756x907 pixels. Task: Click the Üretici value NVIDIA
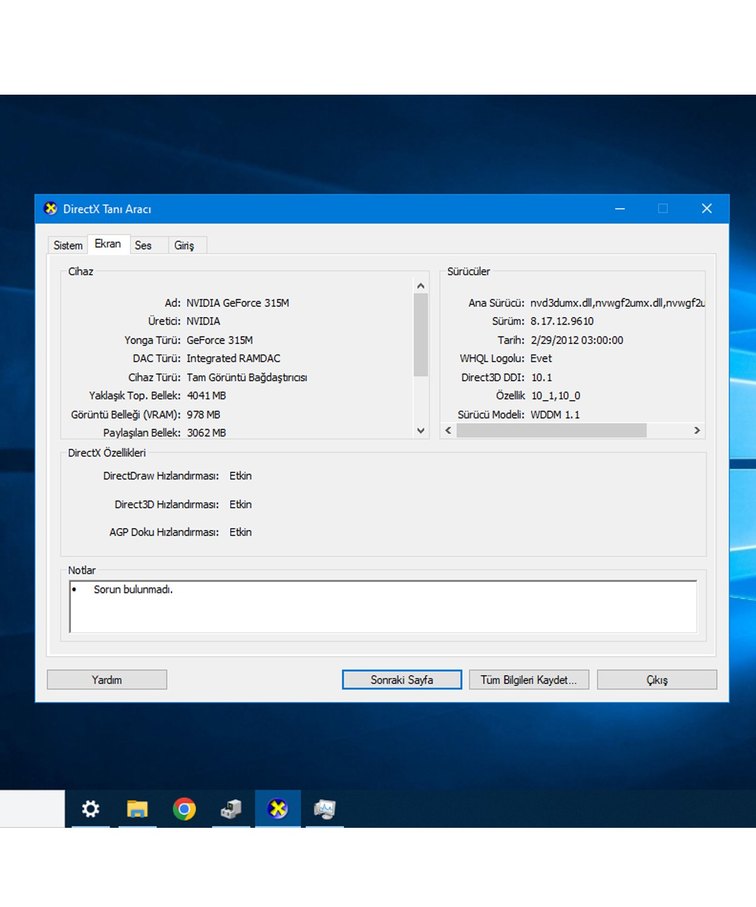pos(203,321)
